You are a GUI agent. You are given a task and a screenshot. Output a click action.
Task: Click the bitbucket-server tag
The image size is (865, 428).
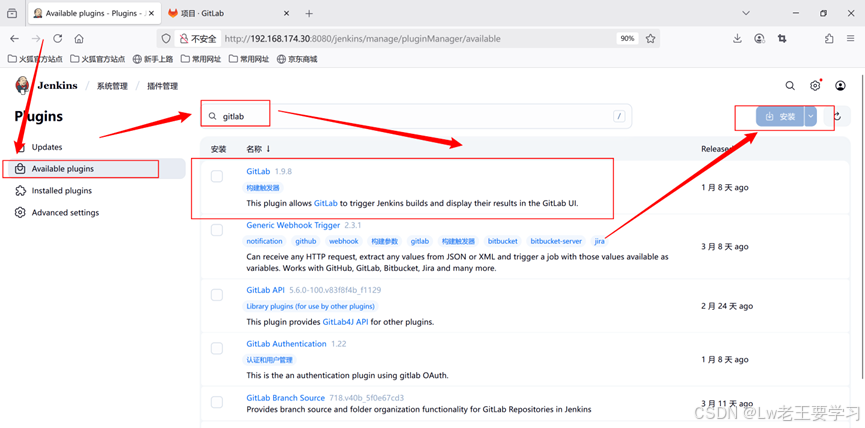tap(556, 241)
